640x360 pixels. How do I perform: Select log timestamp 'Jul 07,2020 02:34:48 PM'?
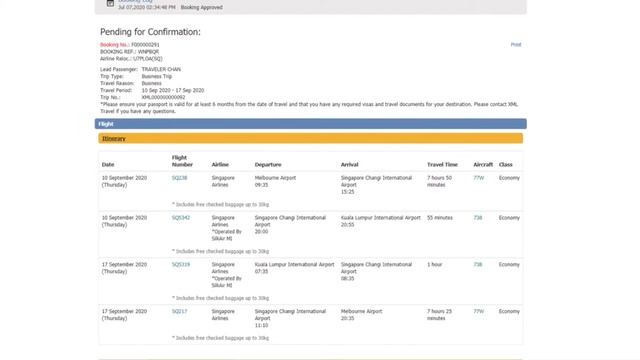pos(147,7)
